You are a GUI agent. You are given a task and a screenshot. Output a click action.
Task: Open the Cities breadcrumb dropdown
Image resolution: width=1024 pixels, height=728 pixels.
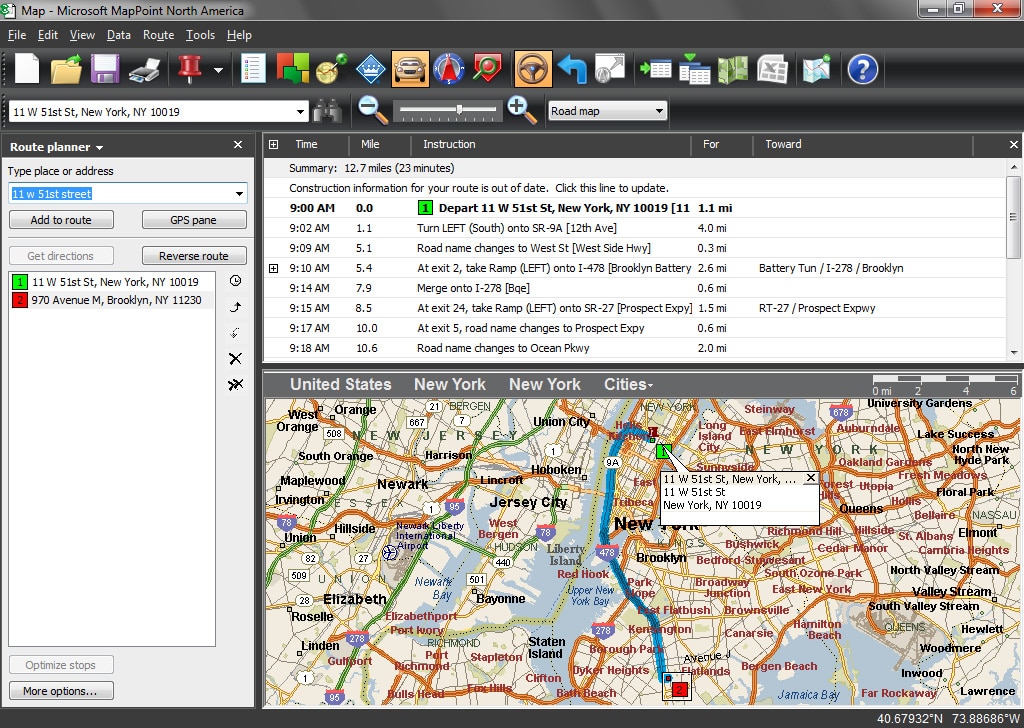pos(628,385)
